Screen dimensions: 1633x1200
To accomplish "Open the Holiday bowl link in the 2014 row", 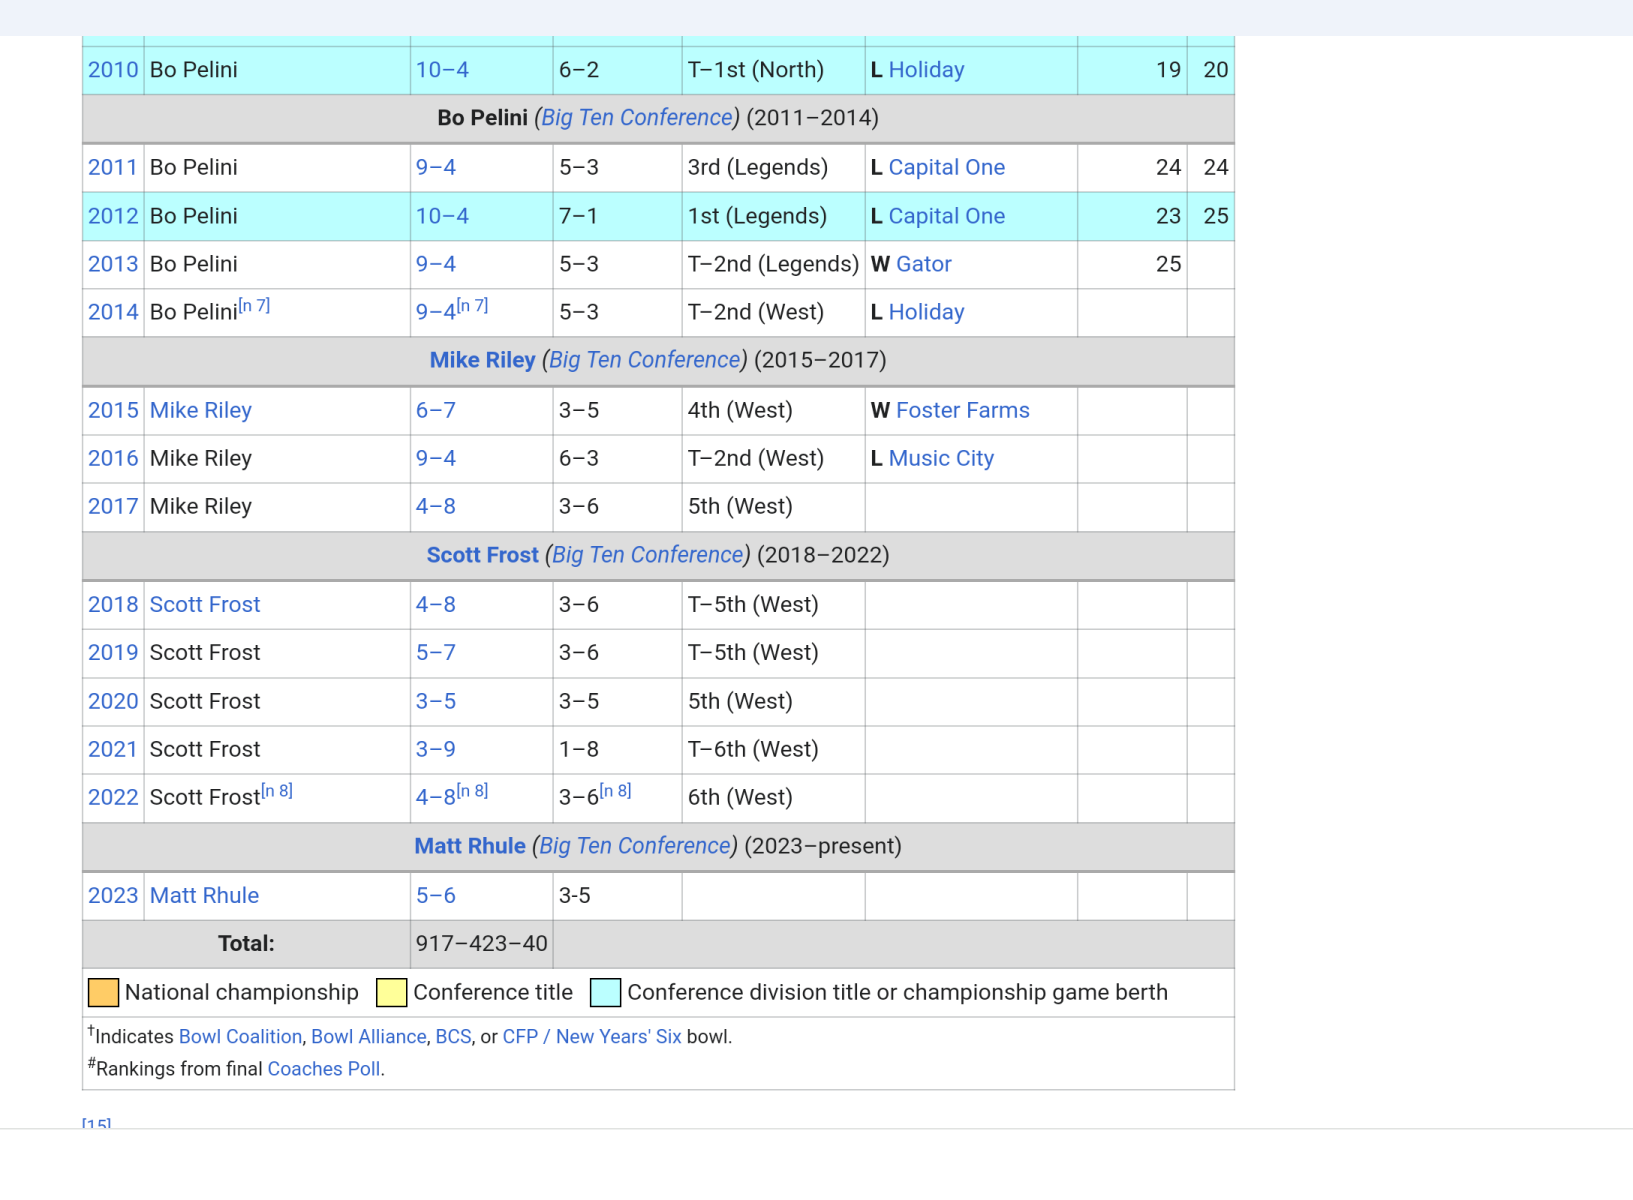I will [926, 312].
